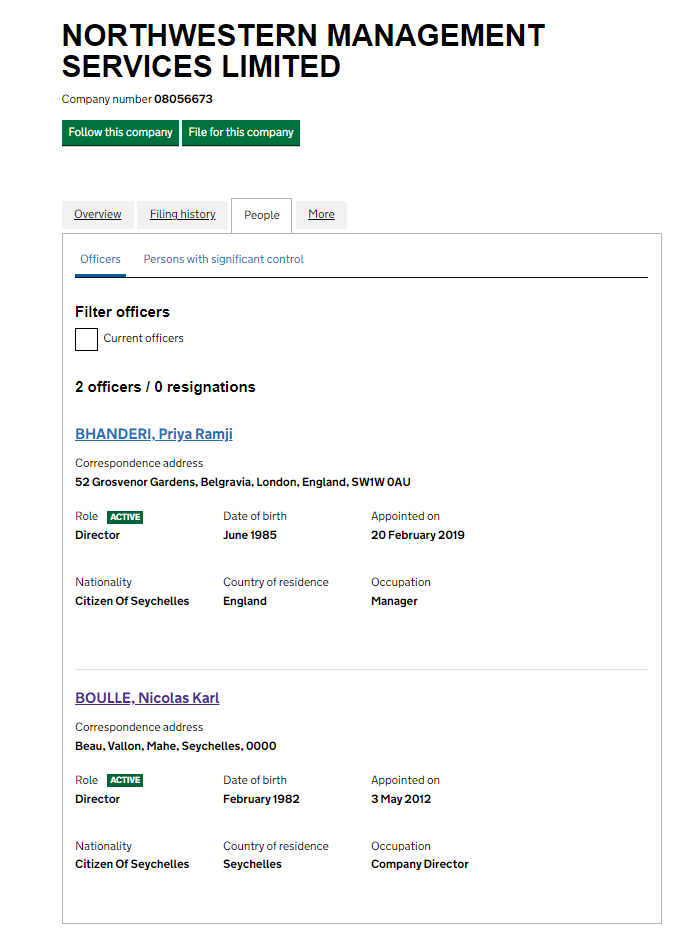Select the People tab
Image resolution: width=689 pixels, height=935 pixels.
pos(262,216)
